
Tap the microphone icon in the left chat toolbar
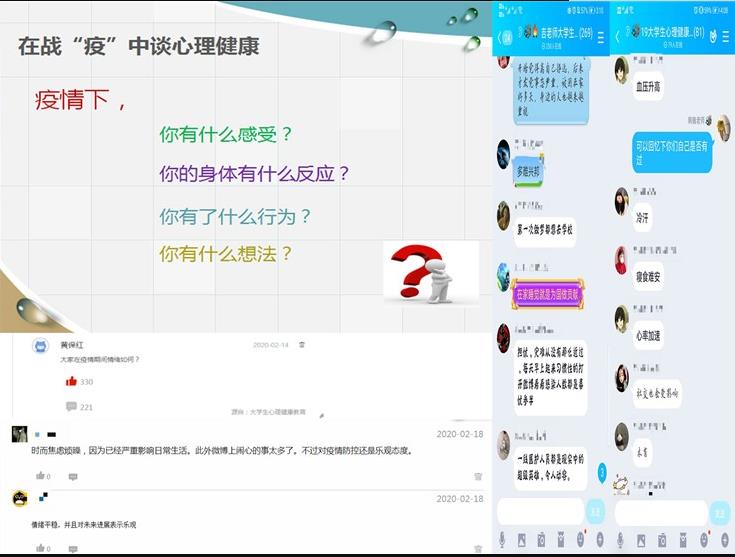coord(502,540)
